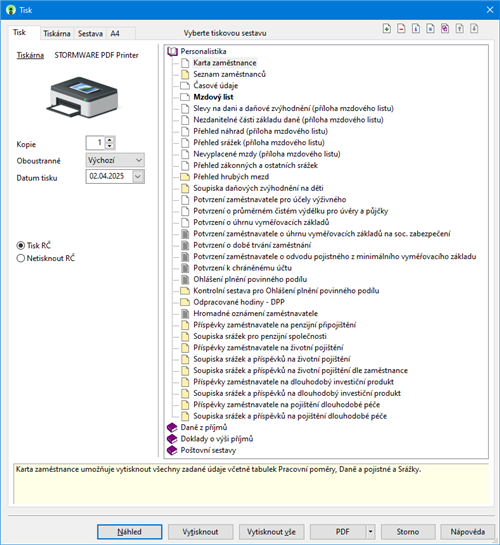The height and width of the screenshot is (545, 500).
Task: Click the Datum tisku field showing 02.04.2025
Action: click(x=109, y=177)
